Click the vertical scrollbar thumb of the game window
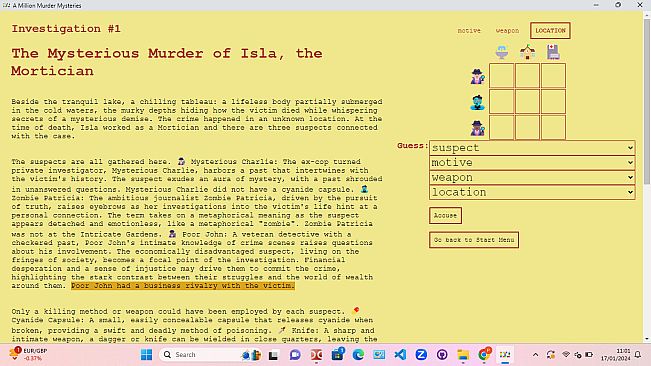Viewport: 651px width, 366px height. [x=647, y=101]
